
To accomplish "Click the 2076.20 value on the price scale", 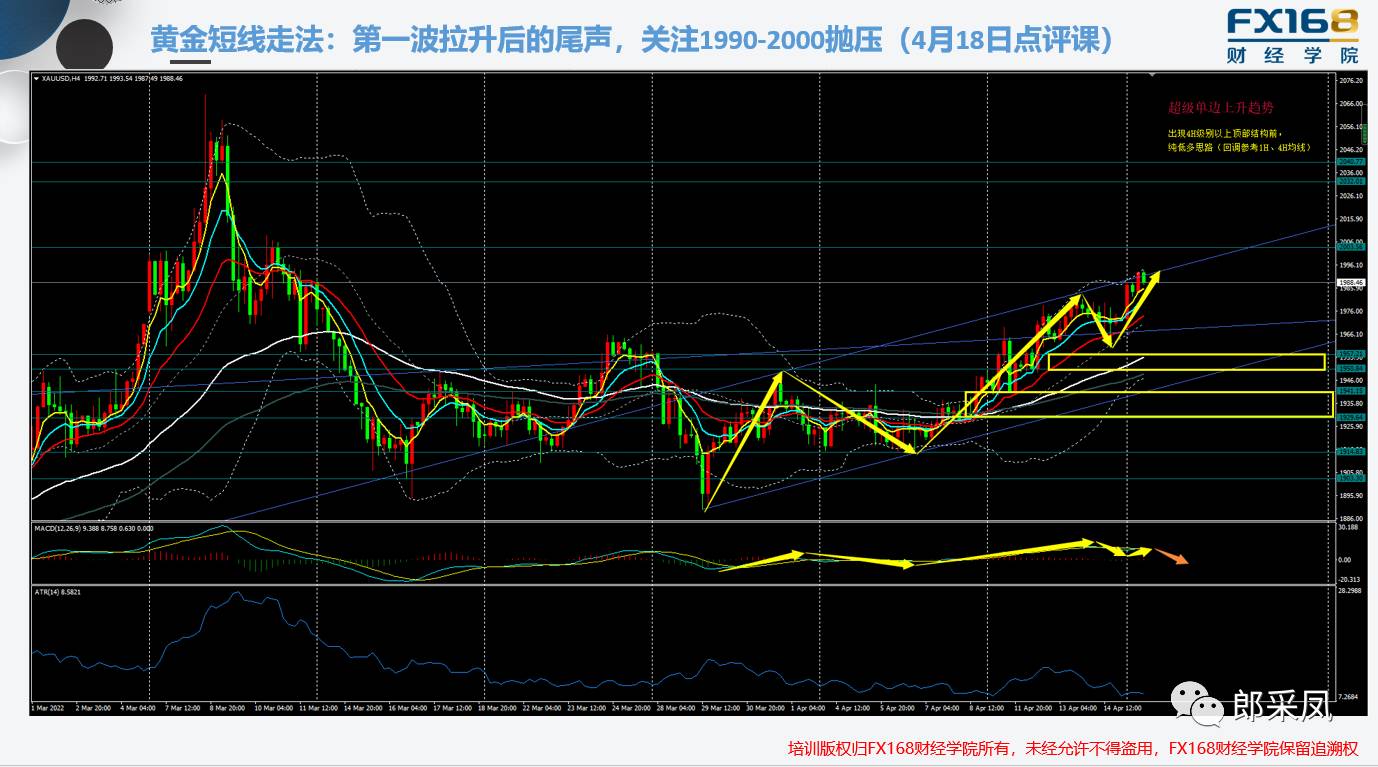I will pyautogui.click(x=1350, y=80).
